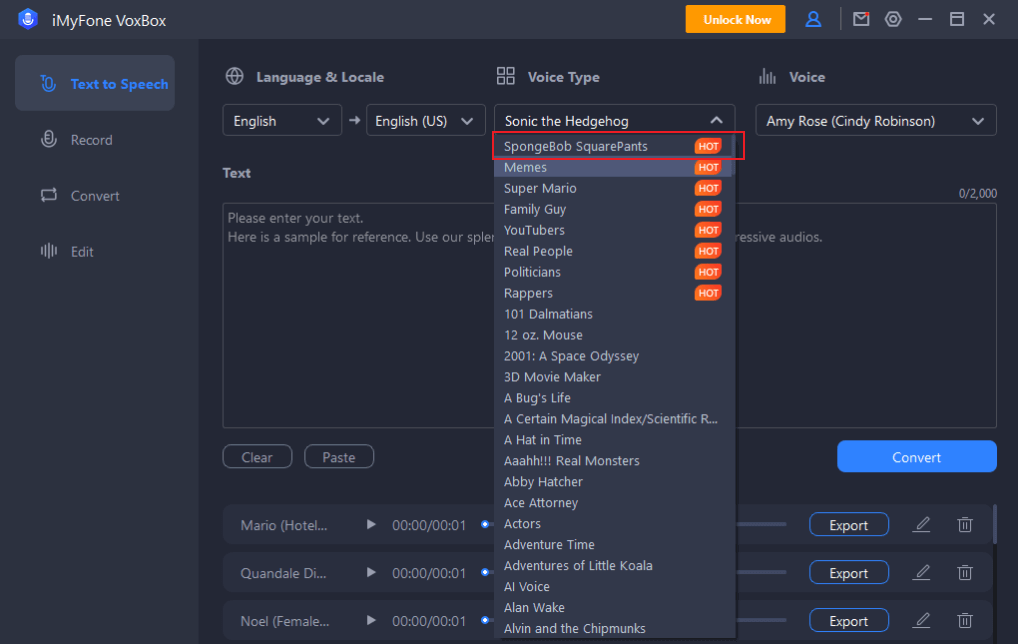Click the Quandale clip progress slider handle
This screenshot has width=1018, height=644.
click(485, 572)
